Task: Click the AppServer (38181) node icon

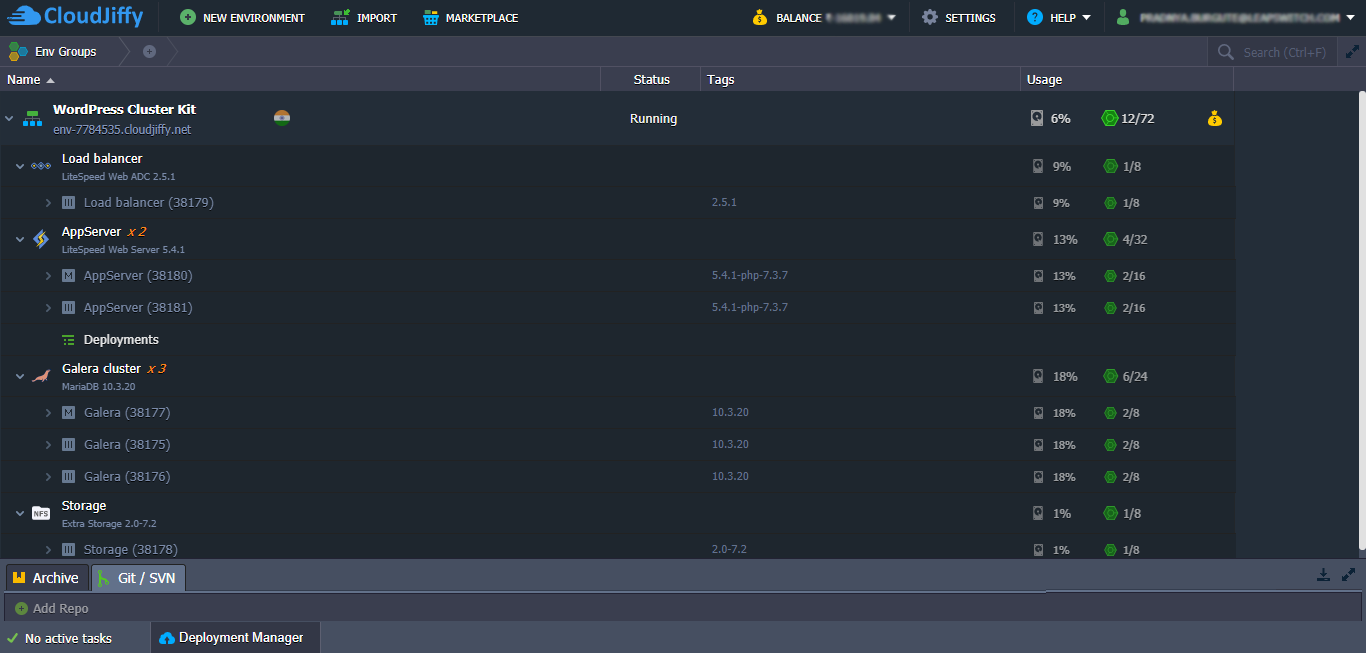Action: coord(68,307)
